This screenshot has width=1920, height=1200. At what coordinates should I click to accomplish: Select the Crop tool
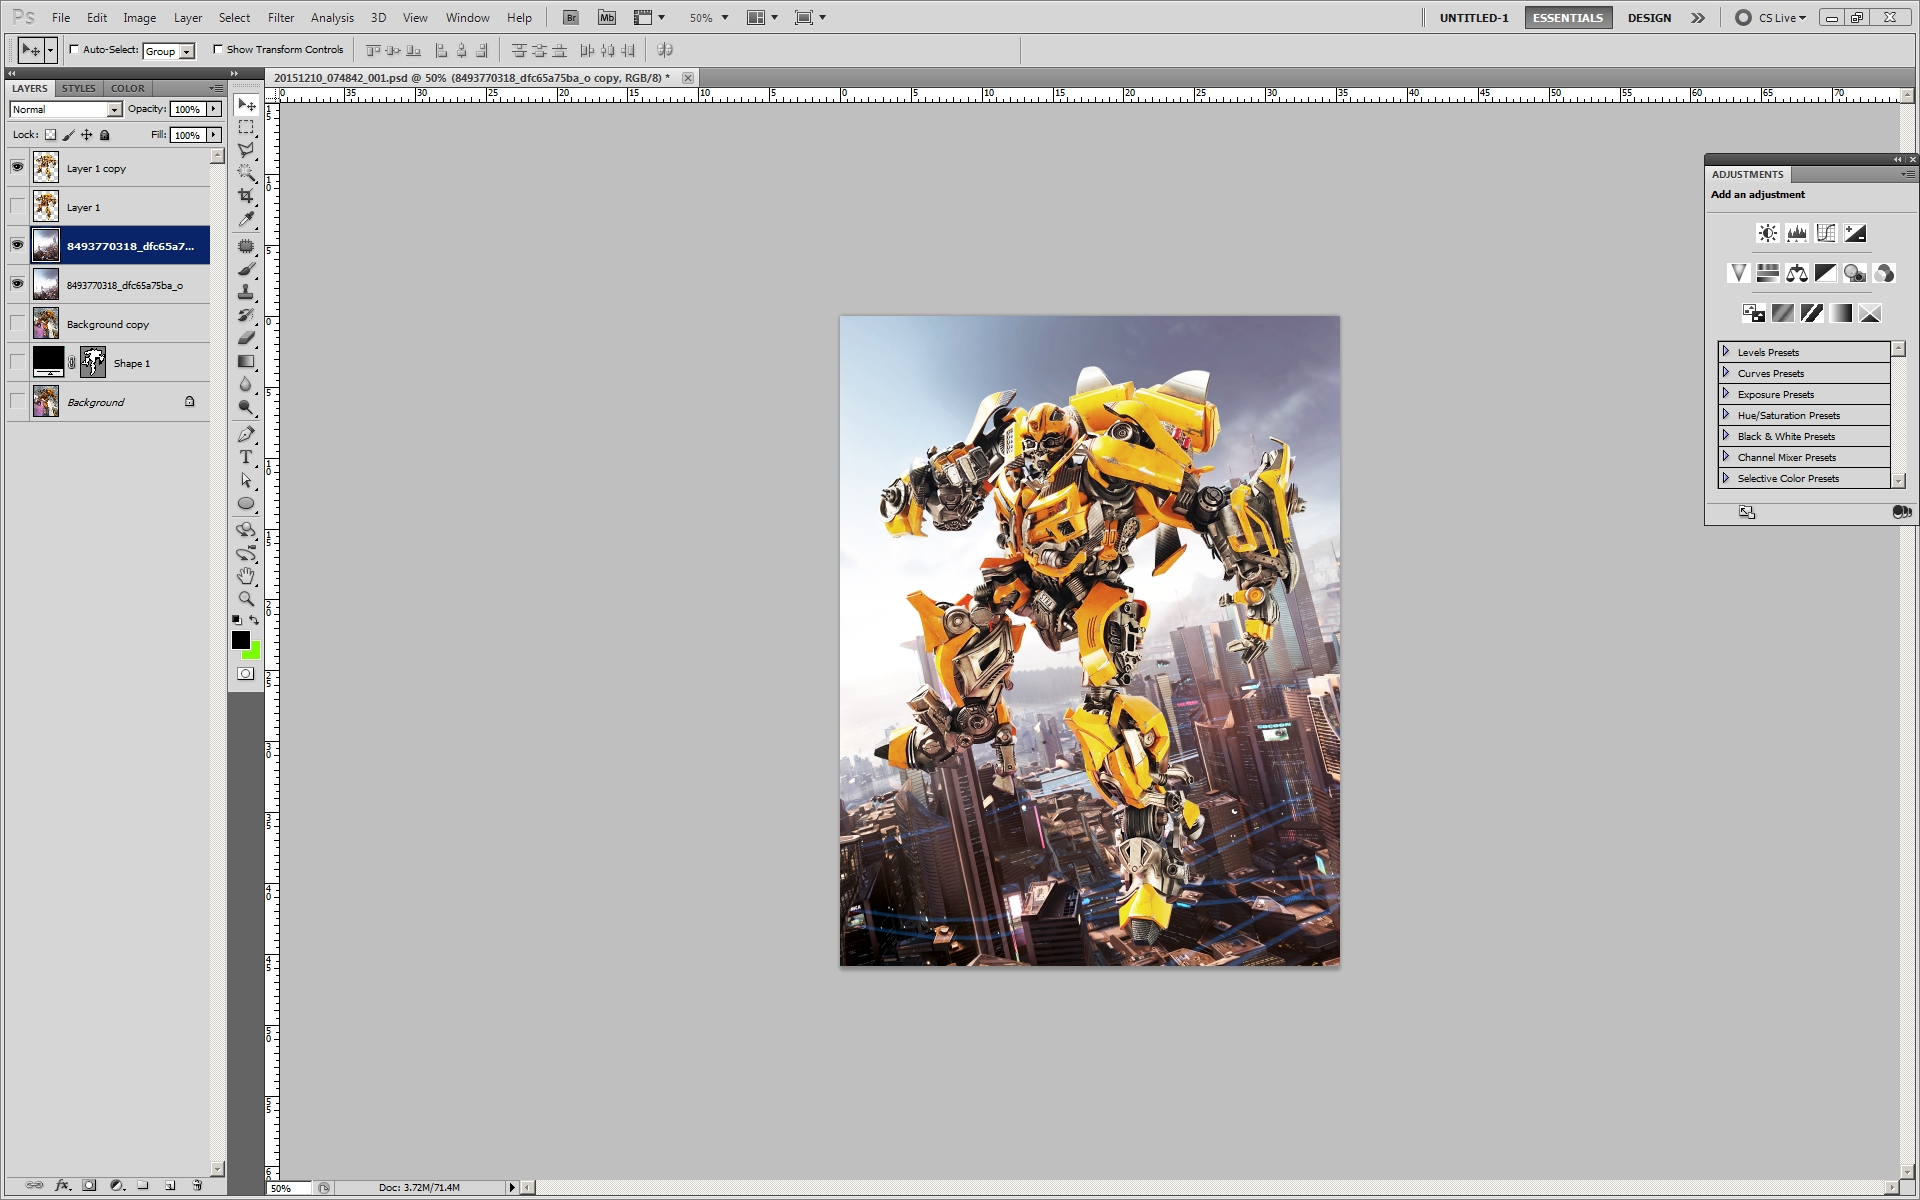click(246, 196)
